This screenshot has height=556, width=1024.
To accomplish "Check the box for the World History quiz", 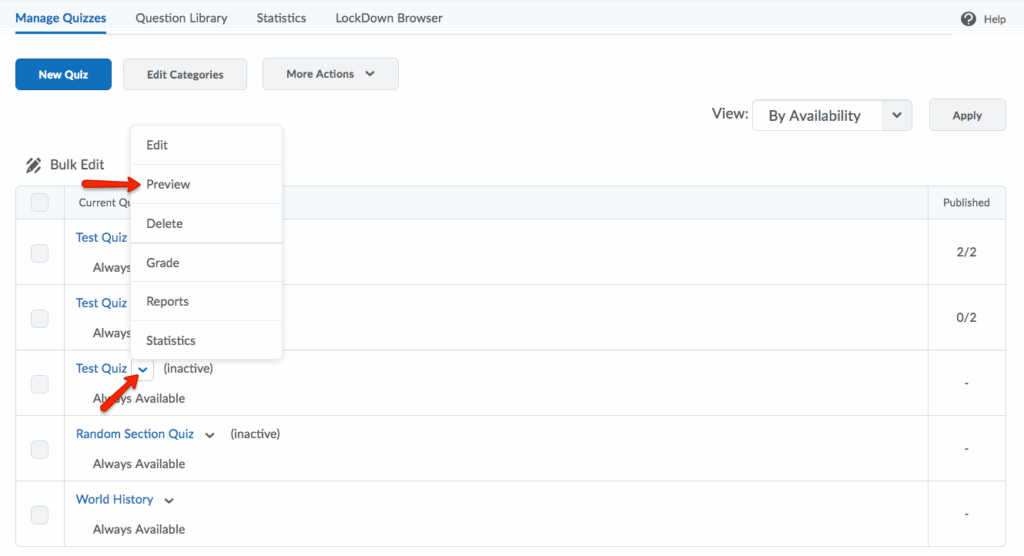I will 40,515.
